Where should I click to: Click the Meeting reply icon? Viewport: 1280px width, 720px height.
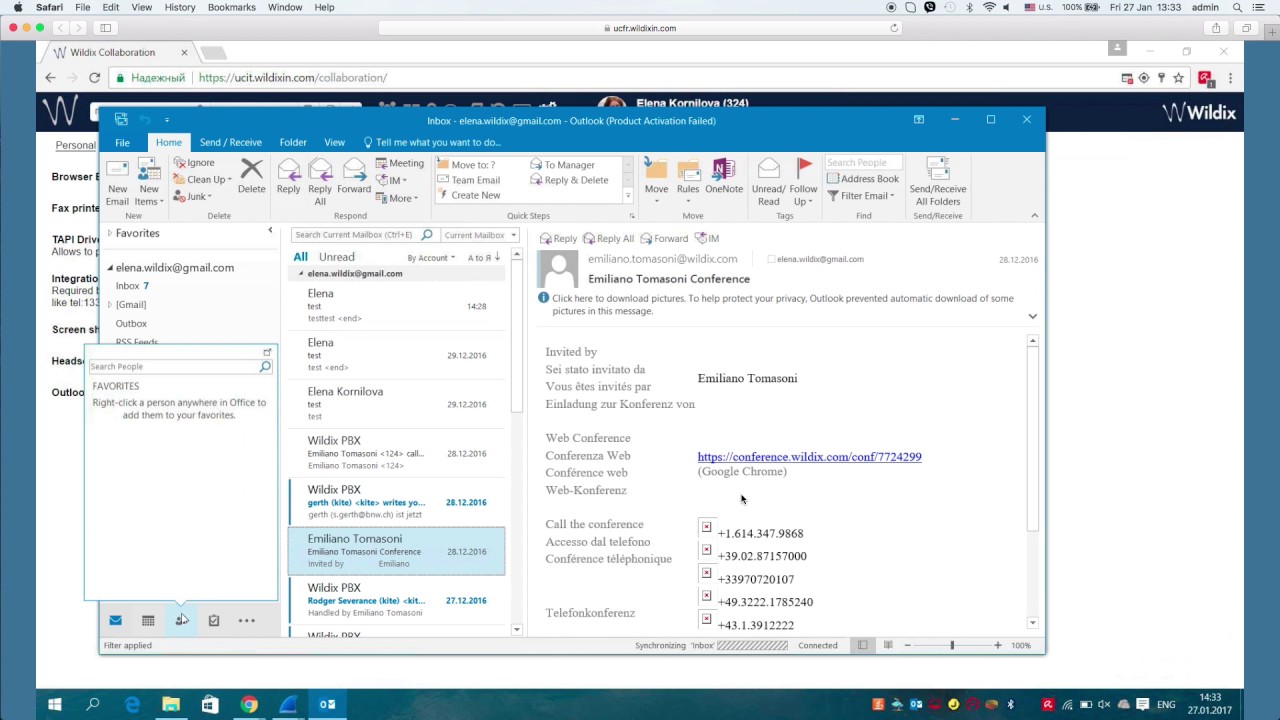[382, 163]
